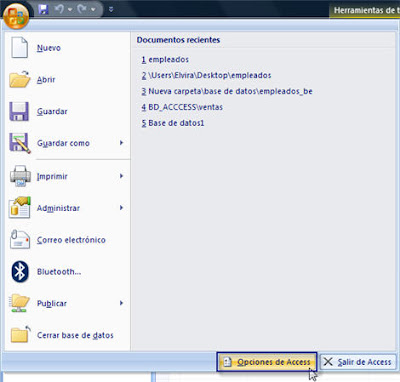Click the blank page Nuevo icon

click(x=19, y=48)
